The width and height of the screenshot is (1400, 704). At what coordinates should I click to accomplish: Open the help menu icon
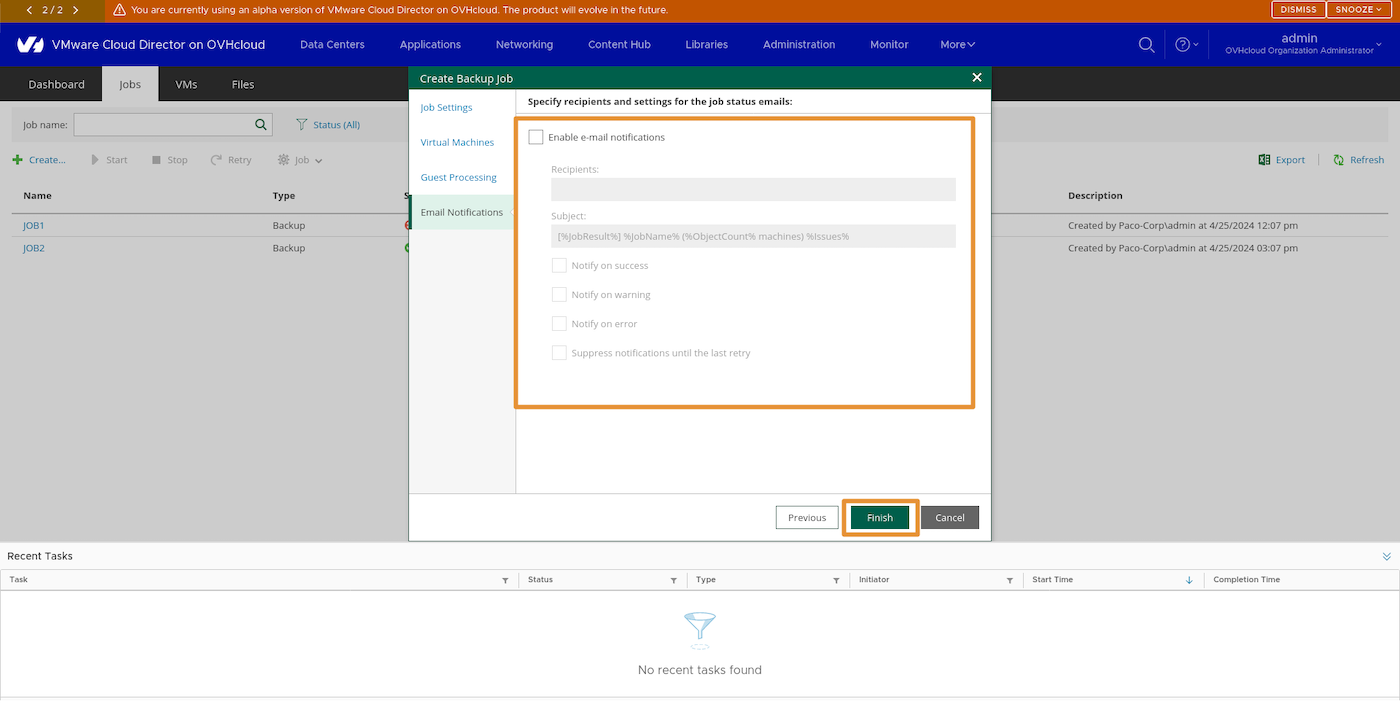[x=1184, y=44]
